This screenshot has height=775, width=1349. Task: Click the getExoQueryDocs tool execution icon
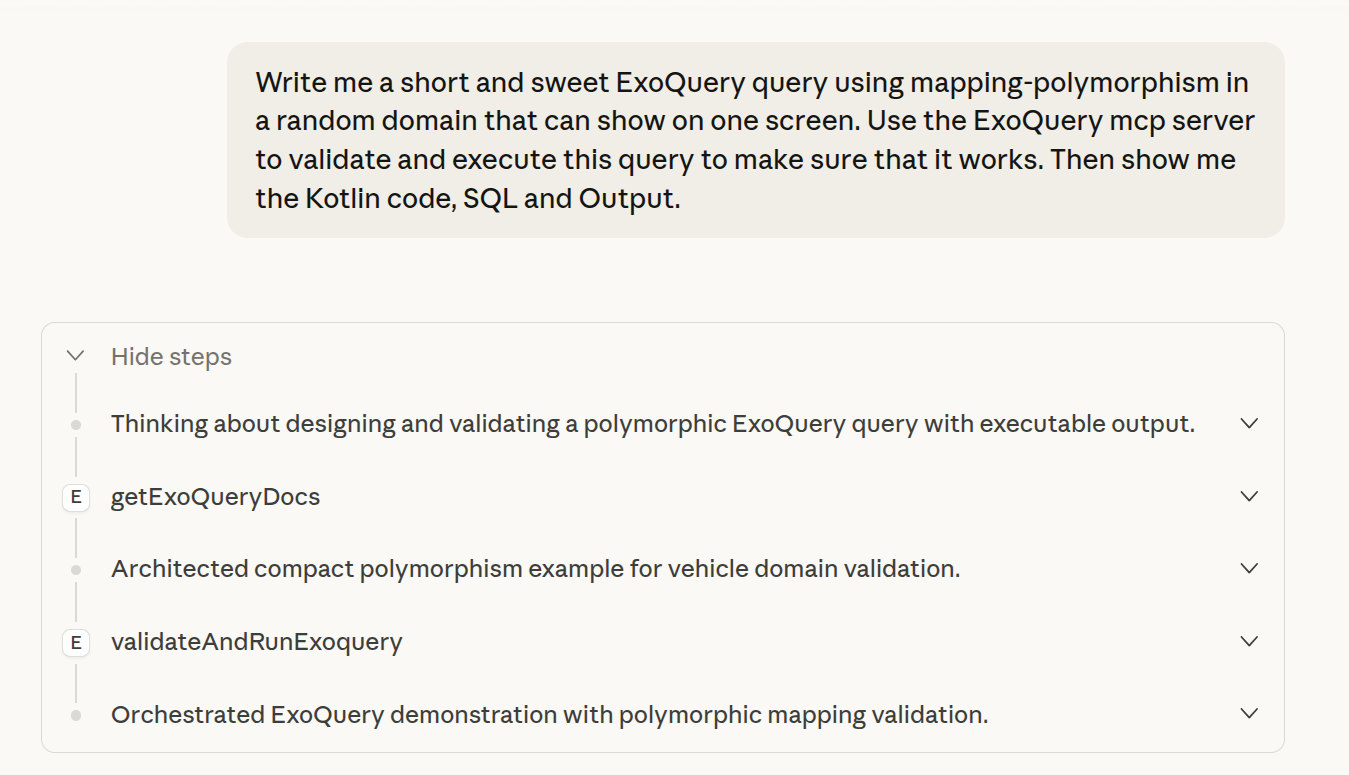[75, 496]
